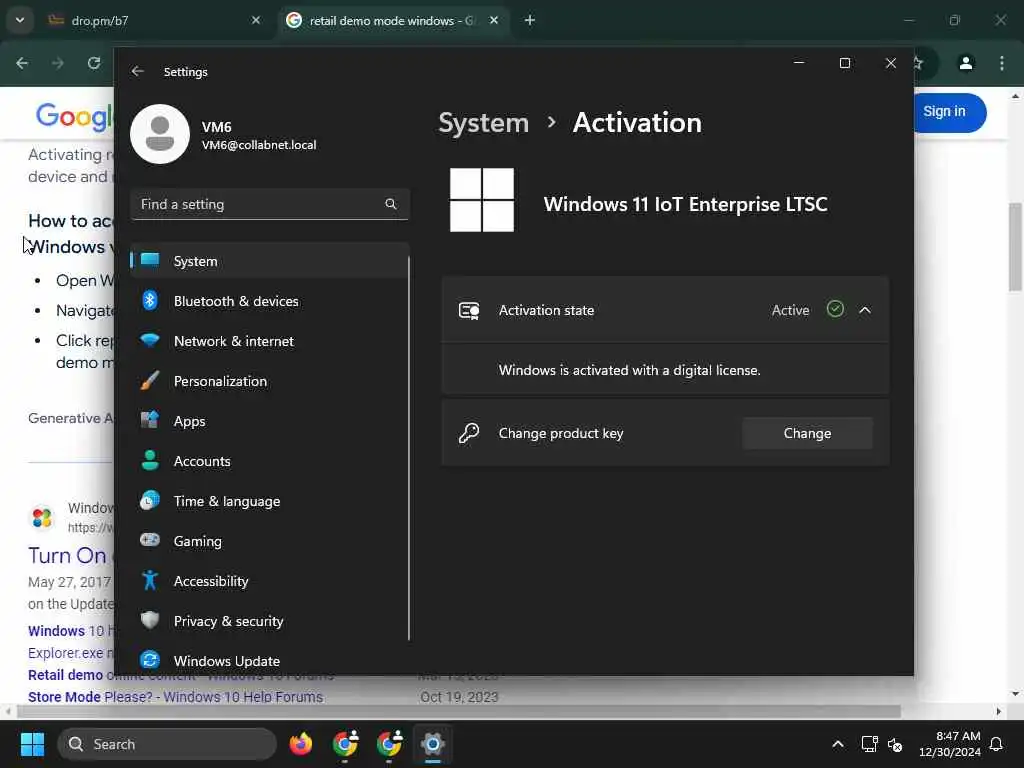Click the Windows Update sync icon
Viewport: 1024px width, 768px height.
150,660
